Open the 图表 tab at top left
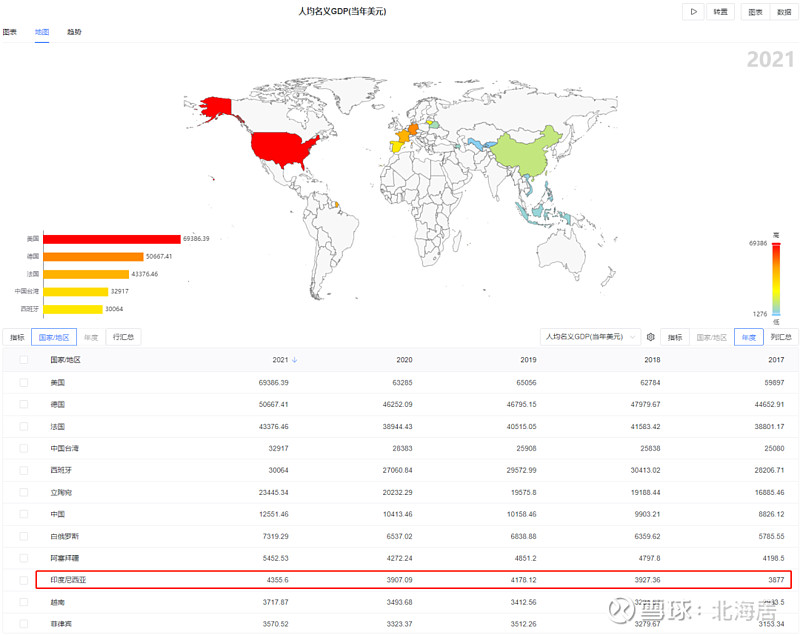This screenshot has width=800, height=635. pyautogui.click(x=10, y=32)
